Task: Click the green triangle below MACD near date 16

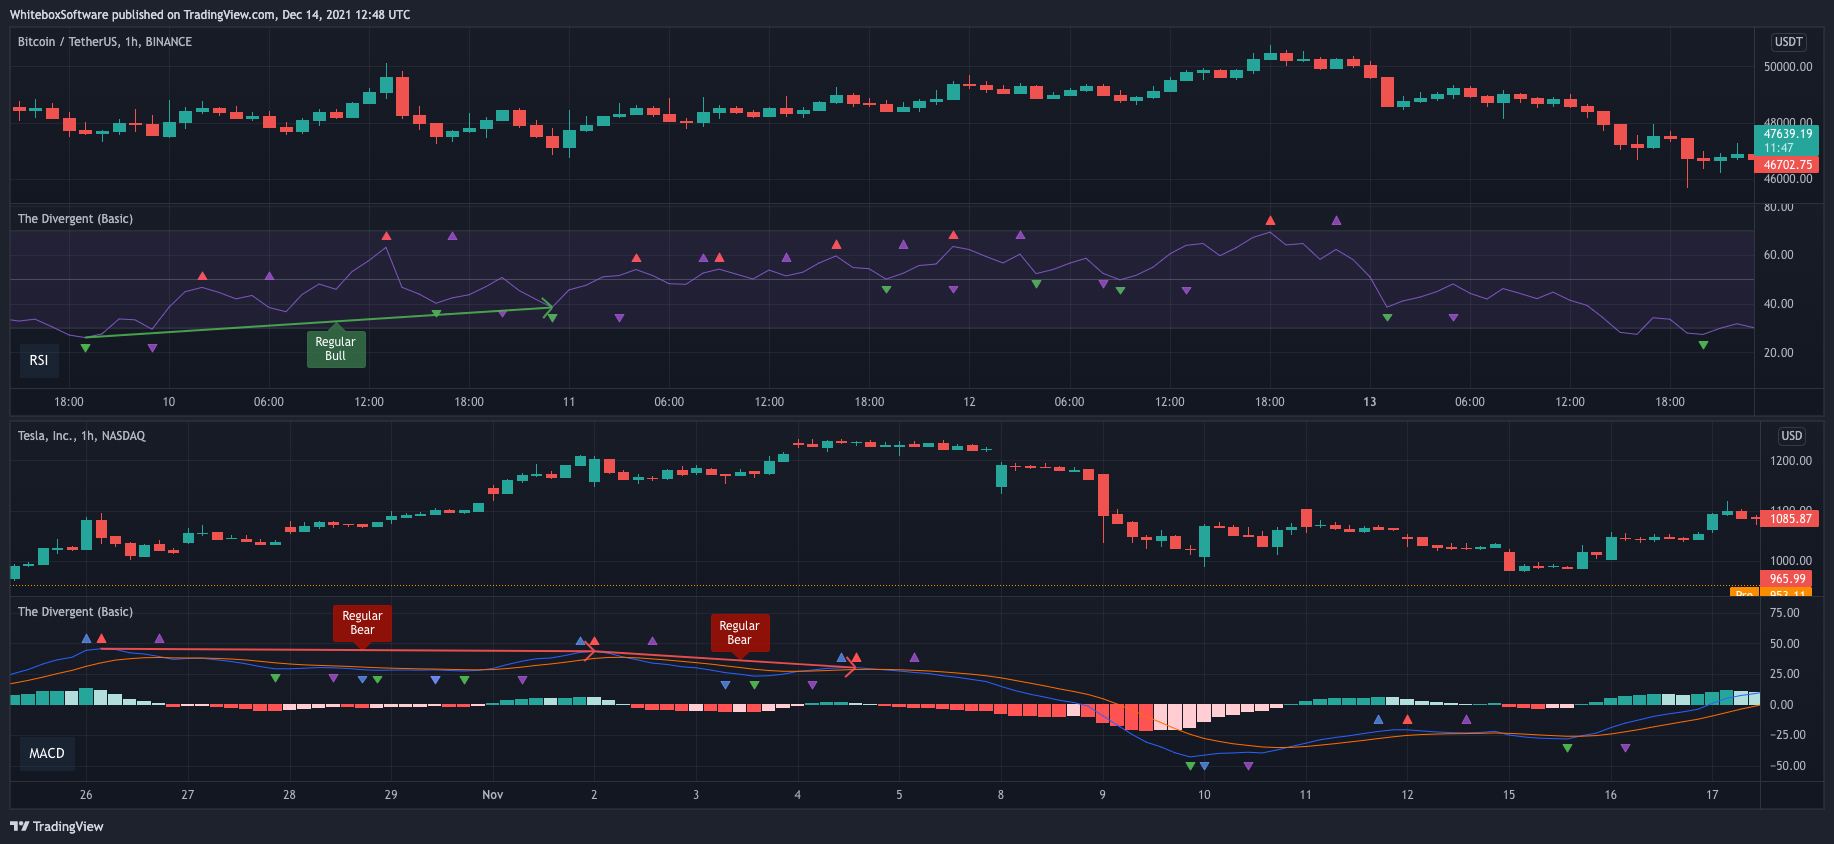Action: click(1567, 748)
